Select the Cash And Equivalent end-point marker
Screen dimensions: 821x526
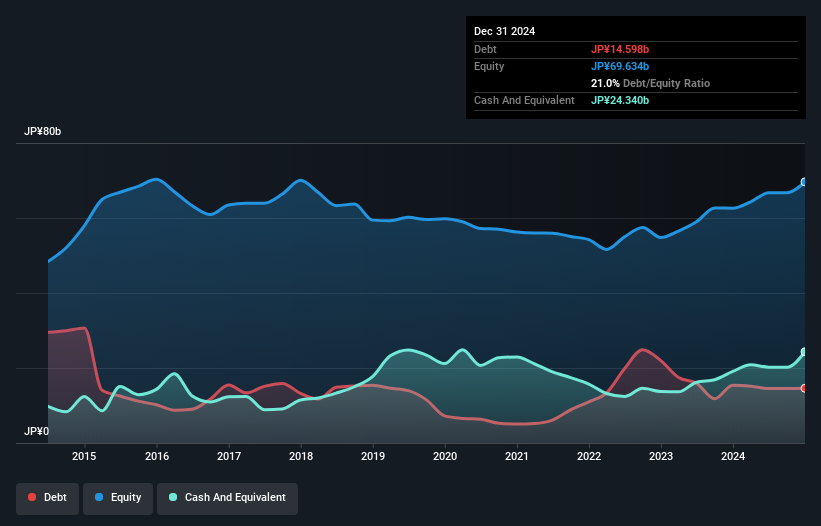[804, 352]
